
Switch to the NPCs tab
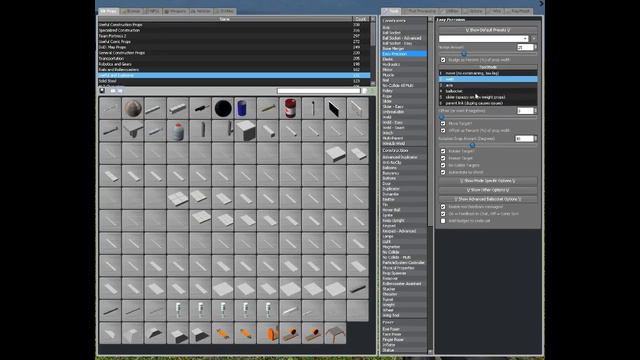153,11
